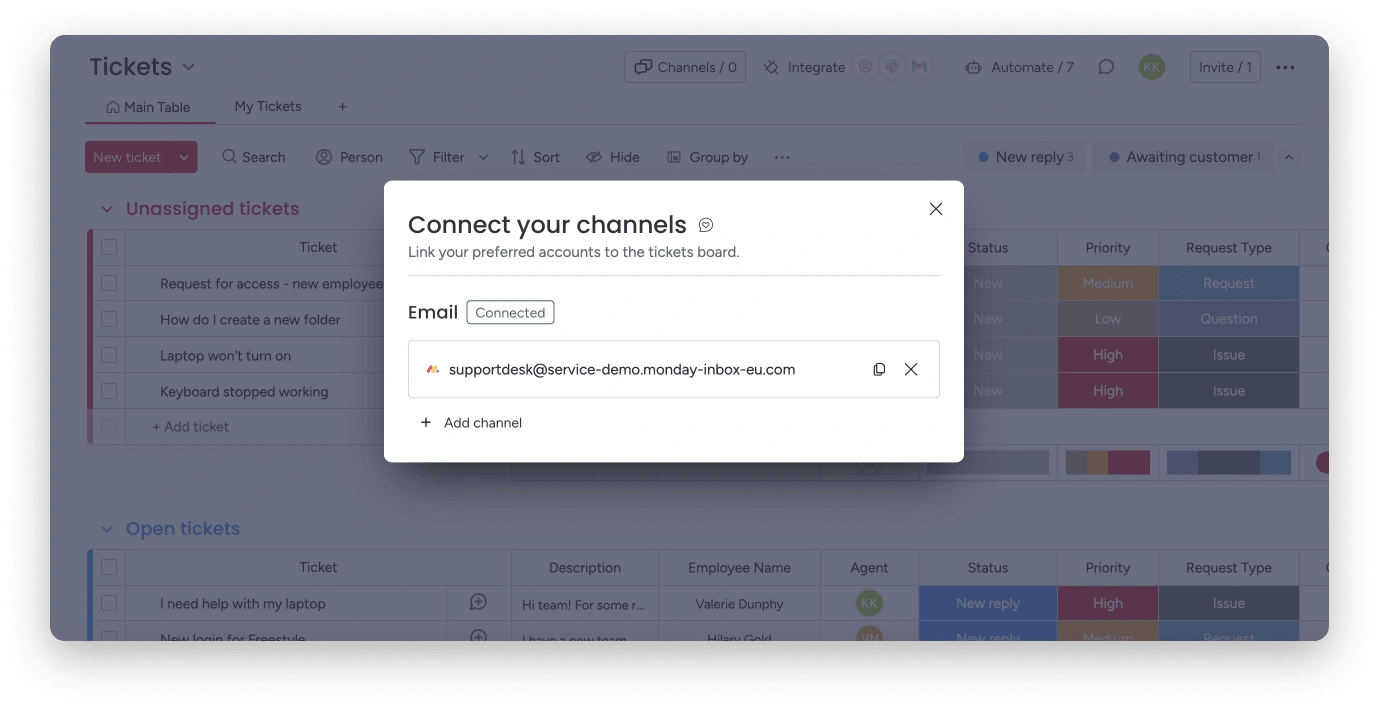Click Medium priority cell for Request for access
Image resolution: width=1379 pixels, height=706 pixels.
point(1108,283)
